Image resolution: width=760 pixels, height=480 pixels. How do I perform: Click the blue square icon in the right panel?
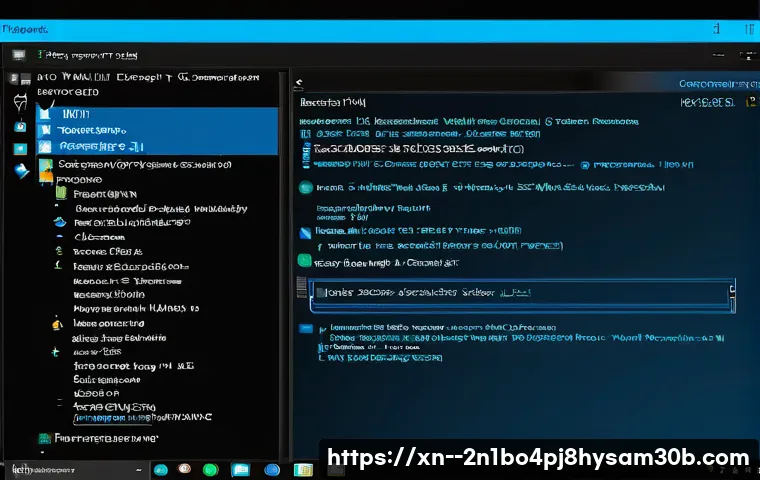pos(305,233)
